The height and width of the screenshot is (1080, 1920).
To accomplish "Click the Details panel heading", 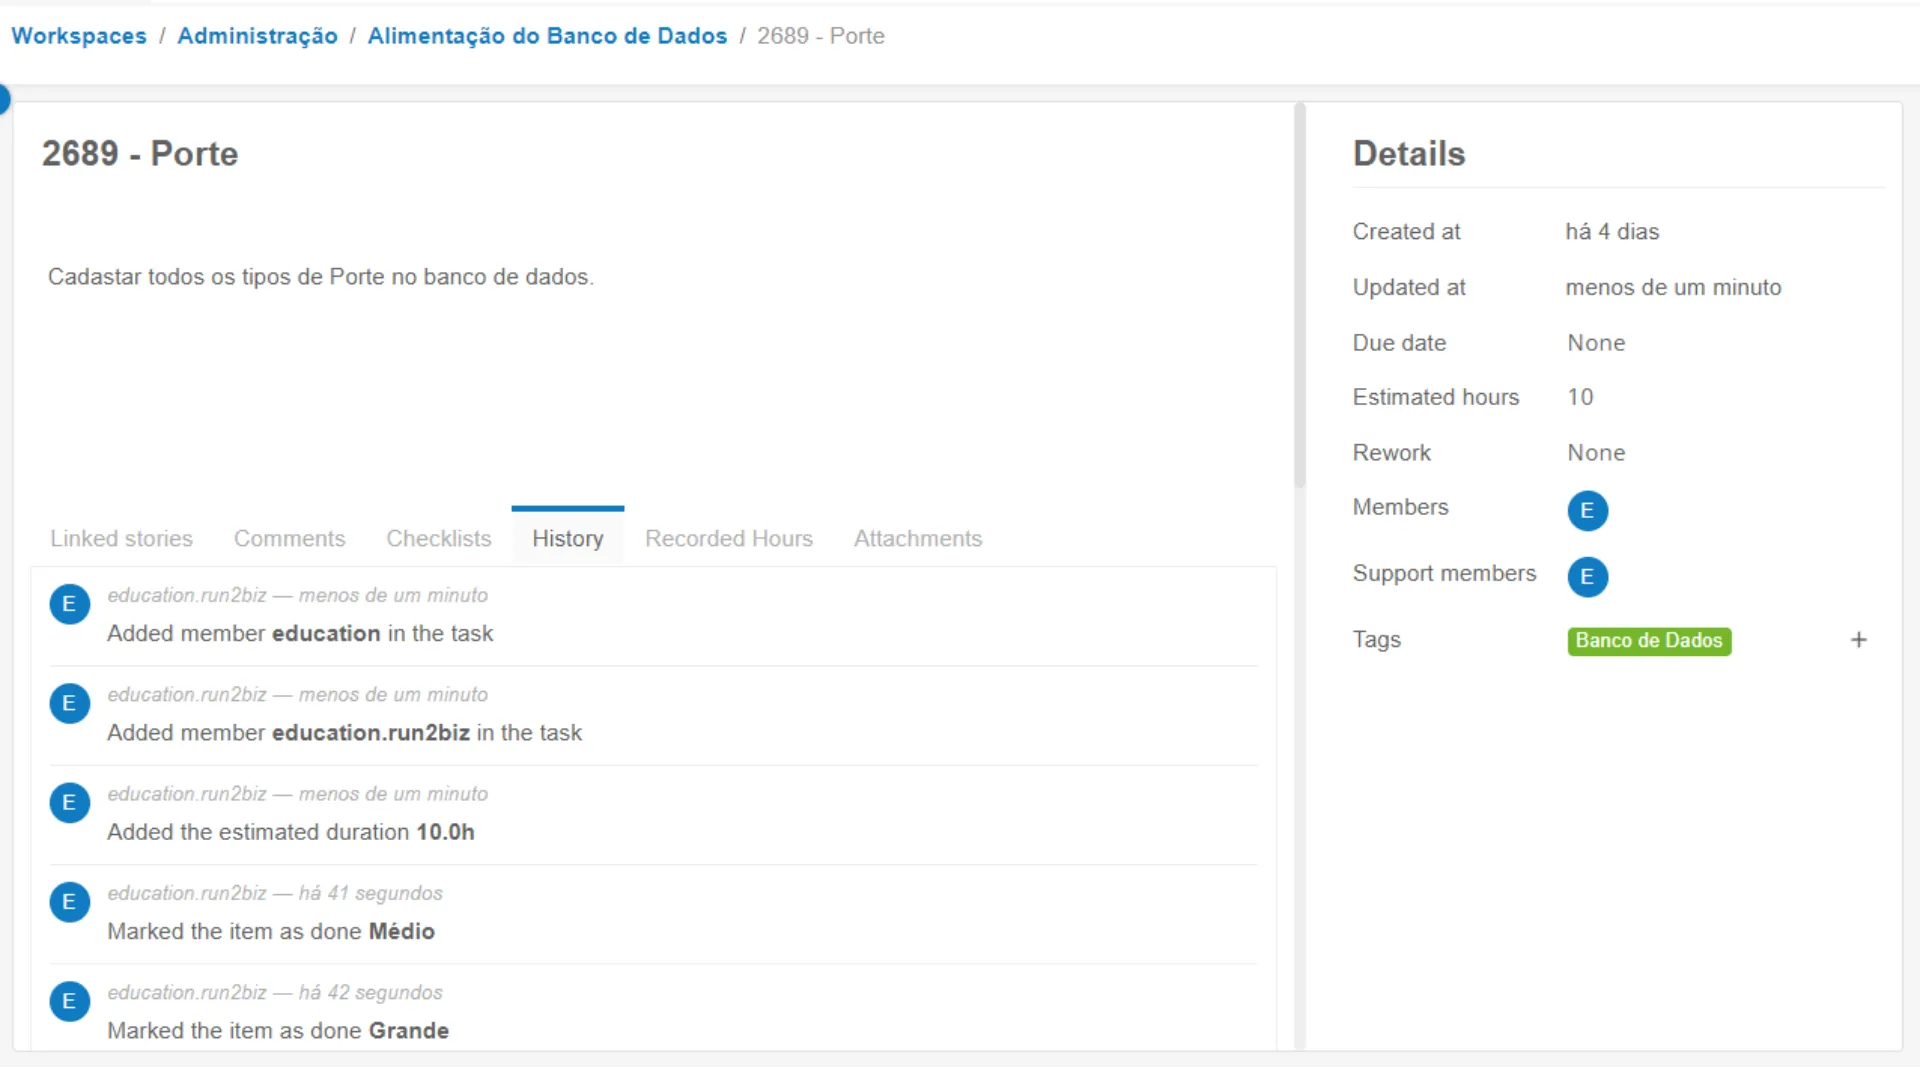I will (x=1409, y=154).
